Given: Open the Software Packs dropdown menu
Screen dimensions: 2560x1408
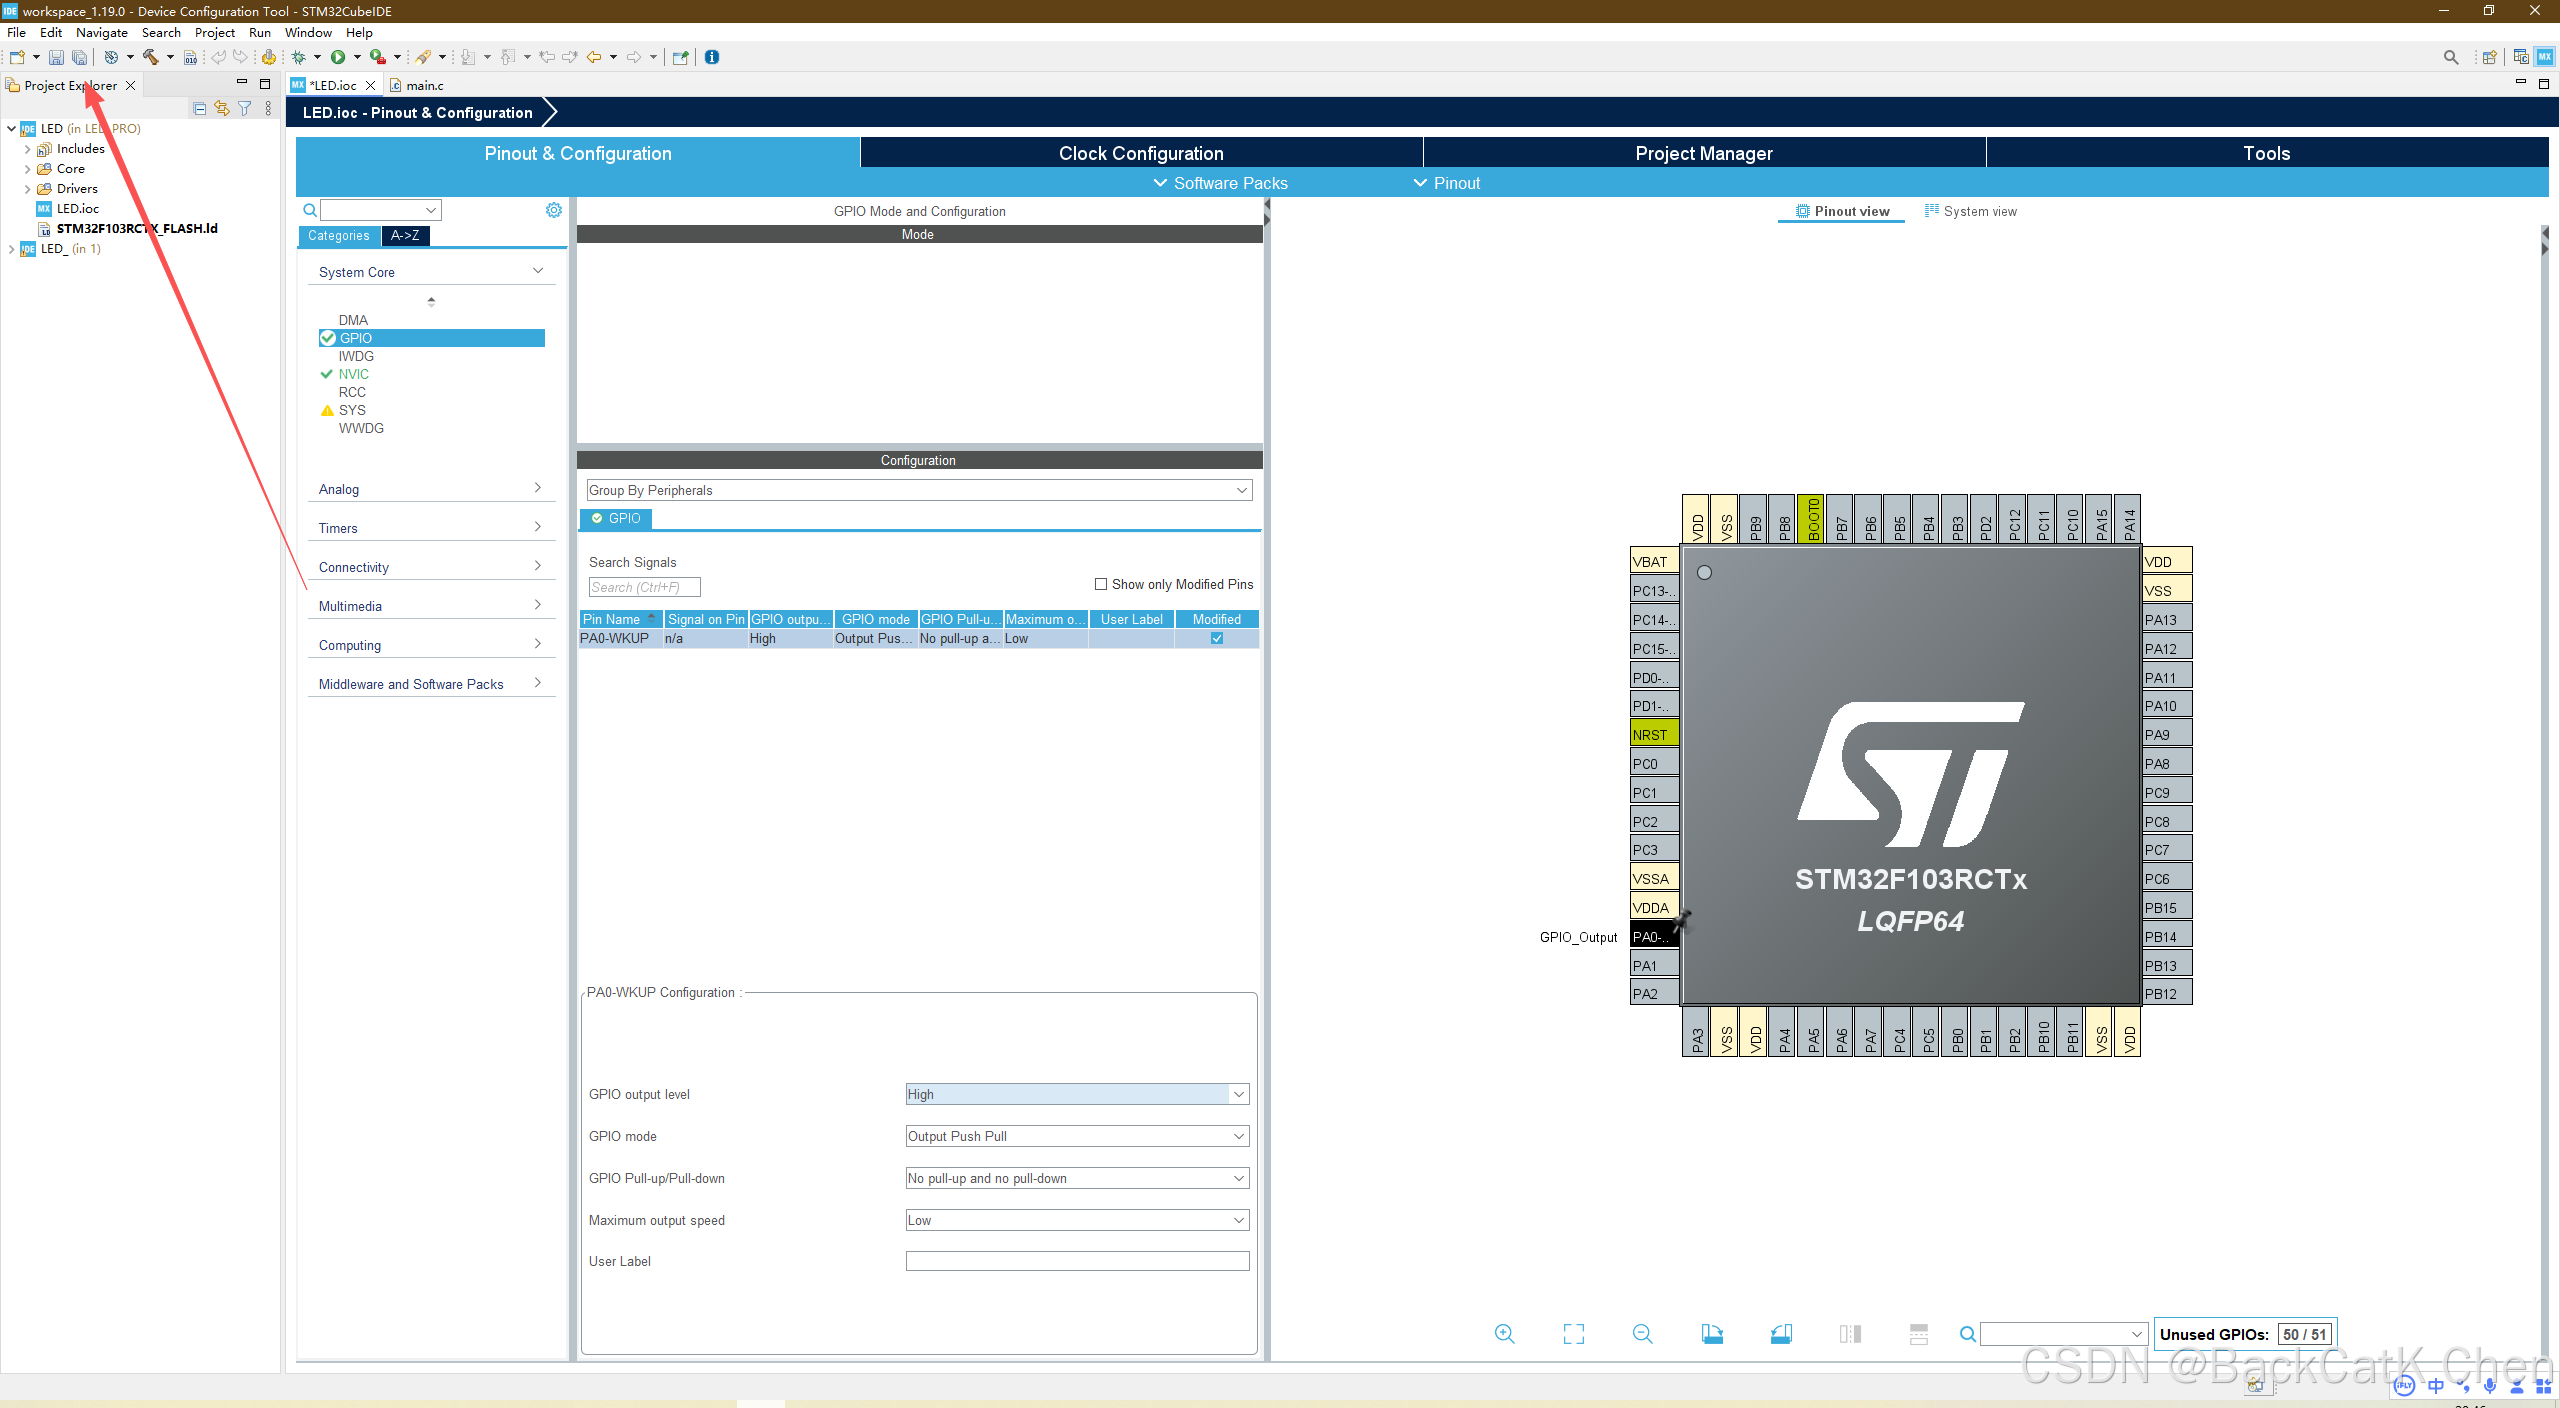Looking at the screenshot, I should [x=1221, y=183].
